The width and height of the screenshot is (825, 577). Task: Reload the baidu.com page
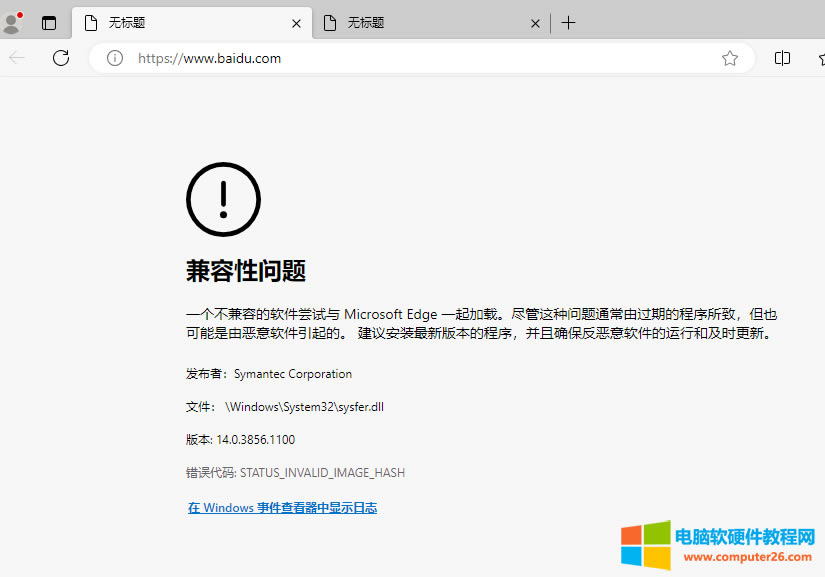coord(60,58)
